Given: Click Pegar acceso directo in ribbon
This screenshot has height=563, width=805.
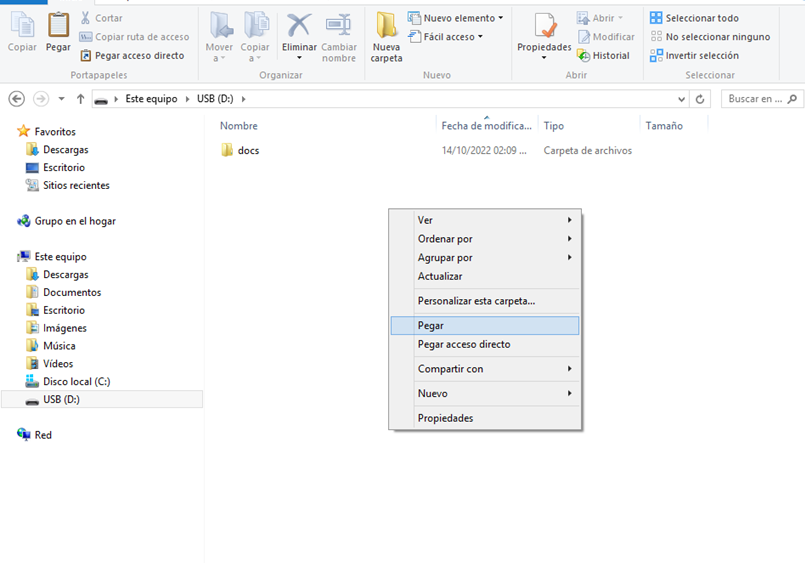Looking at the screenshot, I should click(x=132, y=55).
